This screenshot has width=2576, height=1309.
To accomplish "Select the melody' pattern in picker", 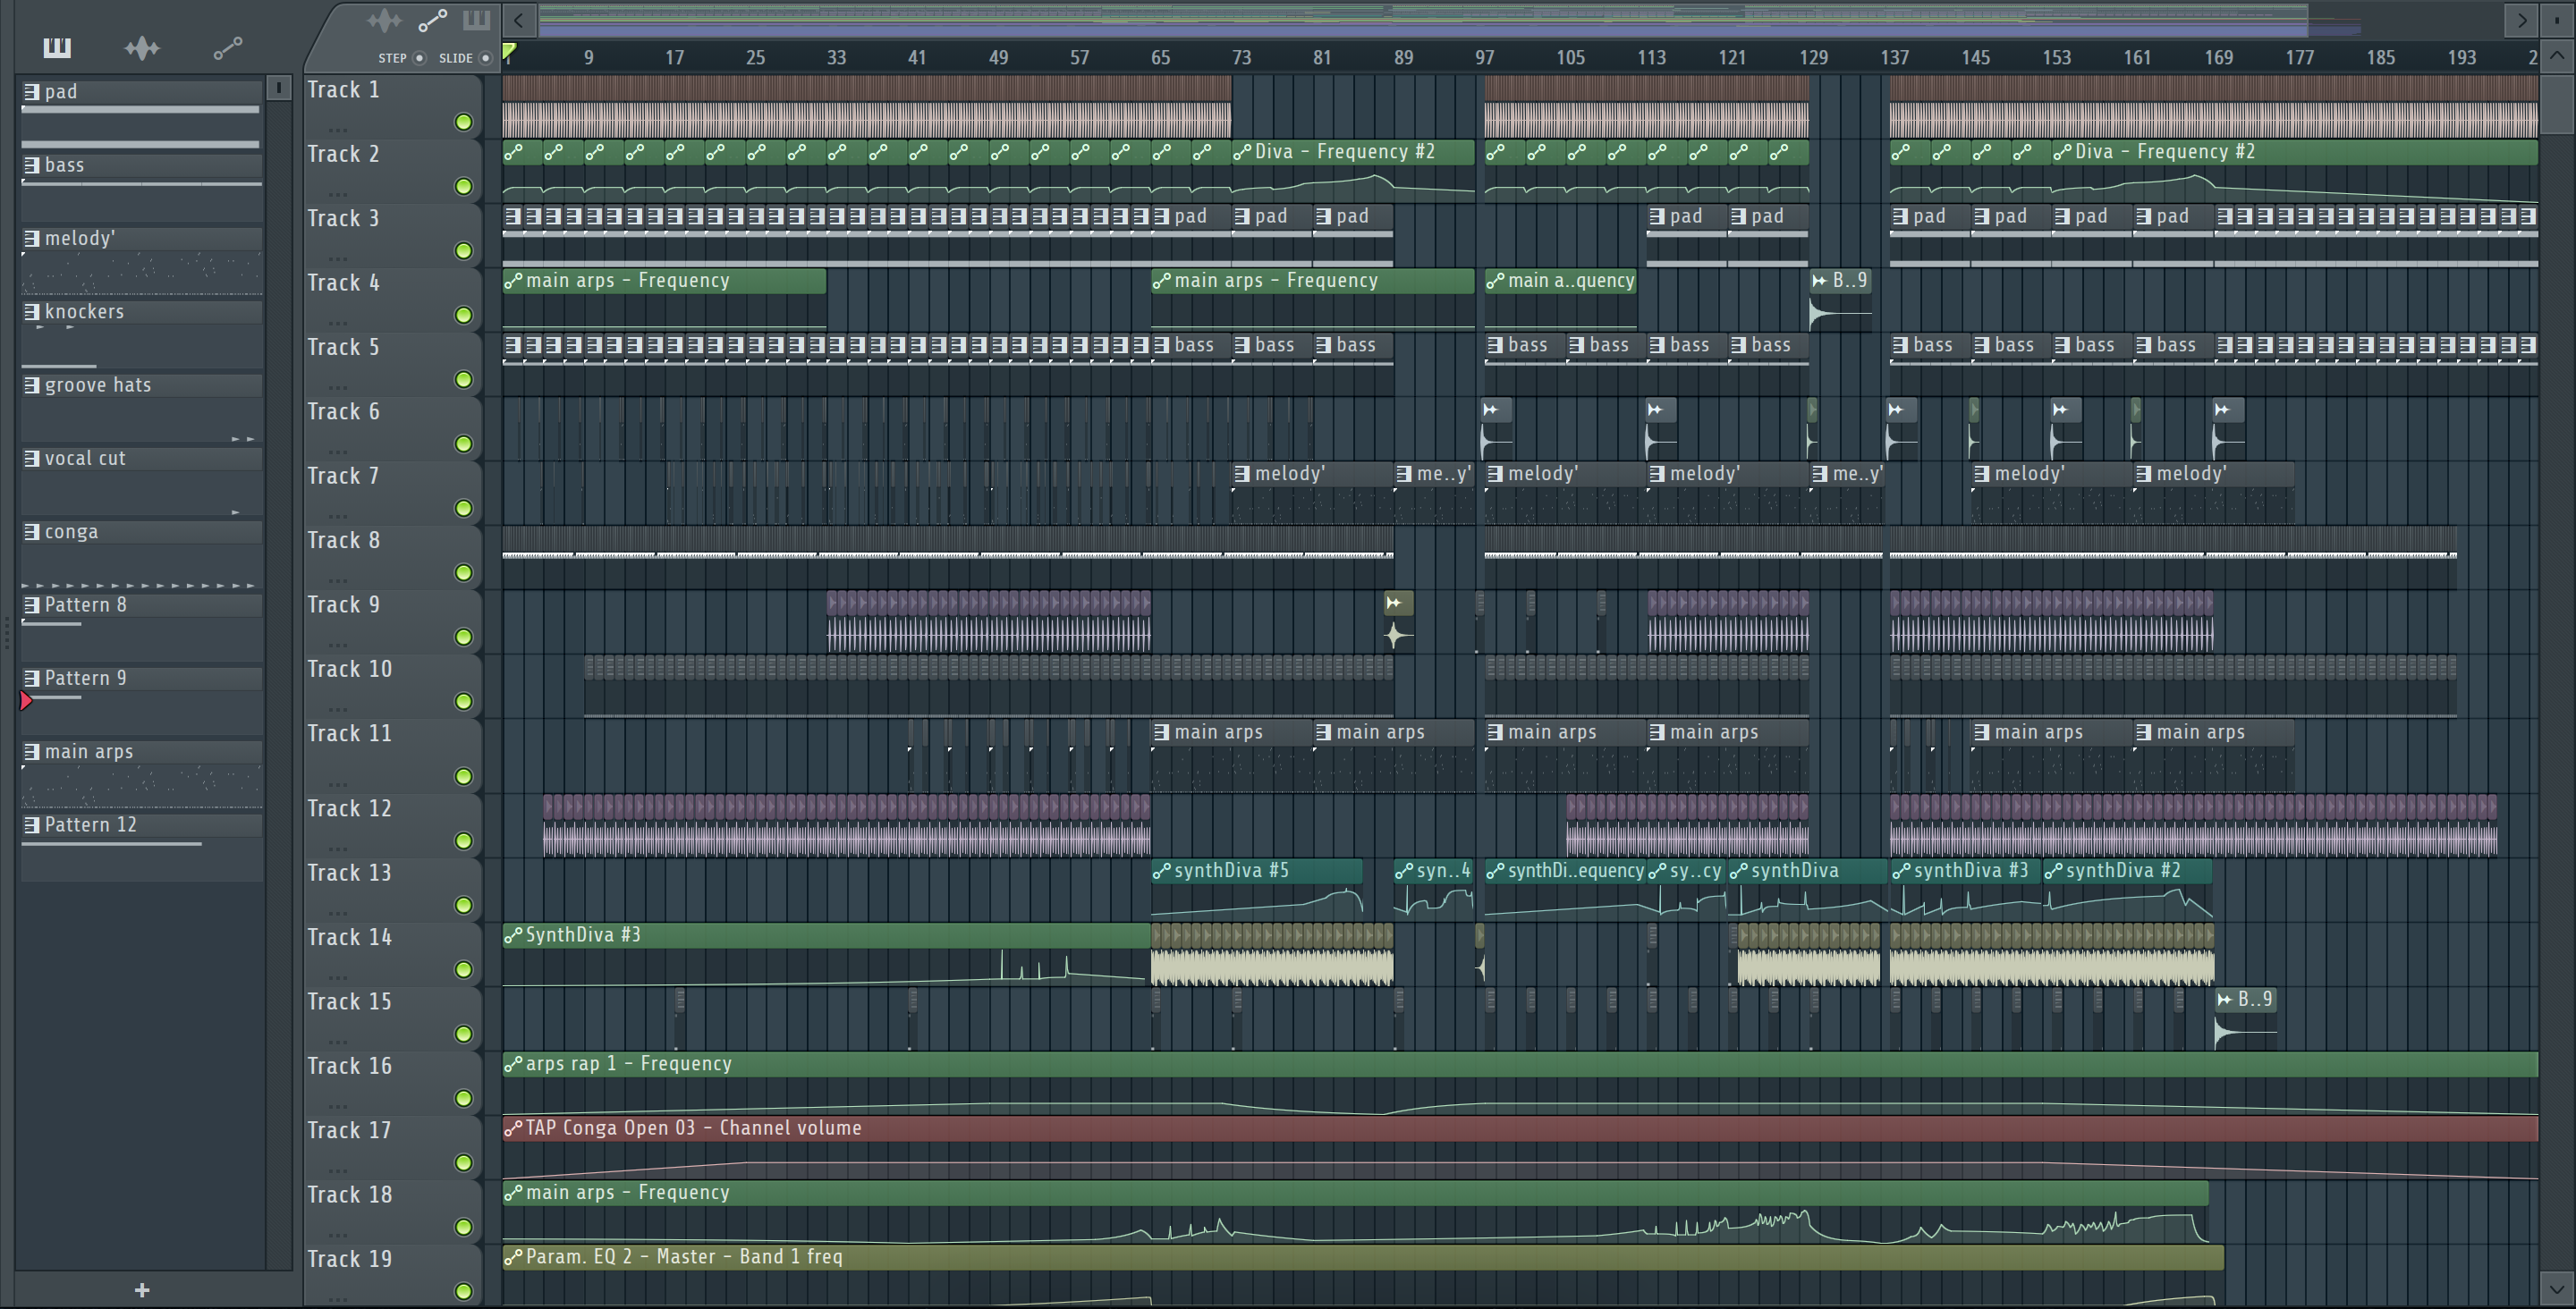I will point(141,238).
